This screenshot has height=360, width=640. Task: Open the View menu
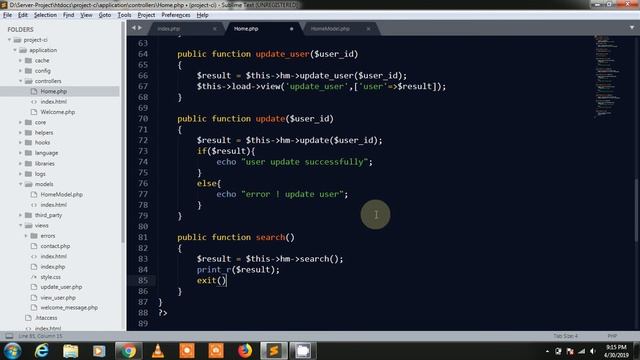coord(86,15)
